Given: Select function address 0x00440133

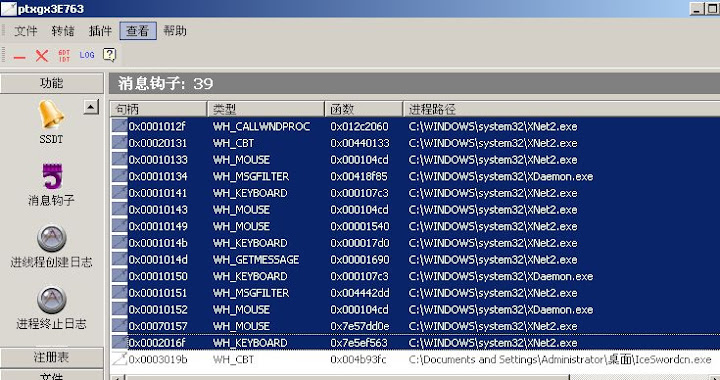Looking at the screenshot, I should pos(360,143).
